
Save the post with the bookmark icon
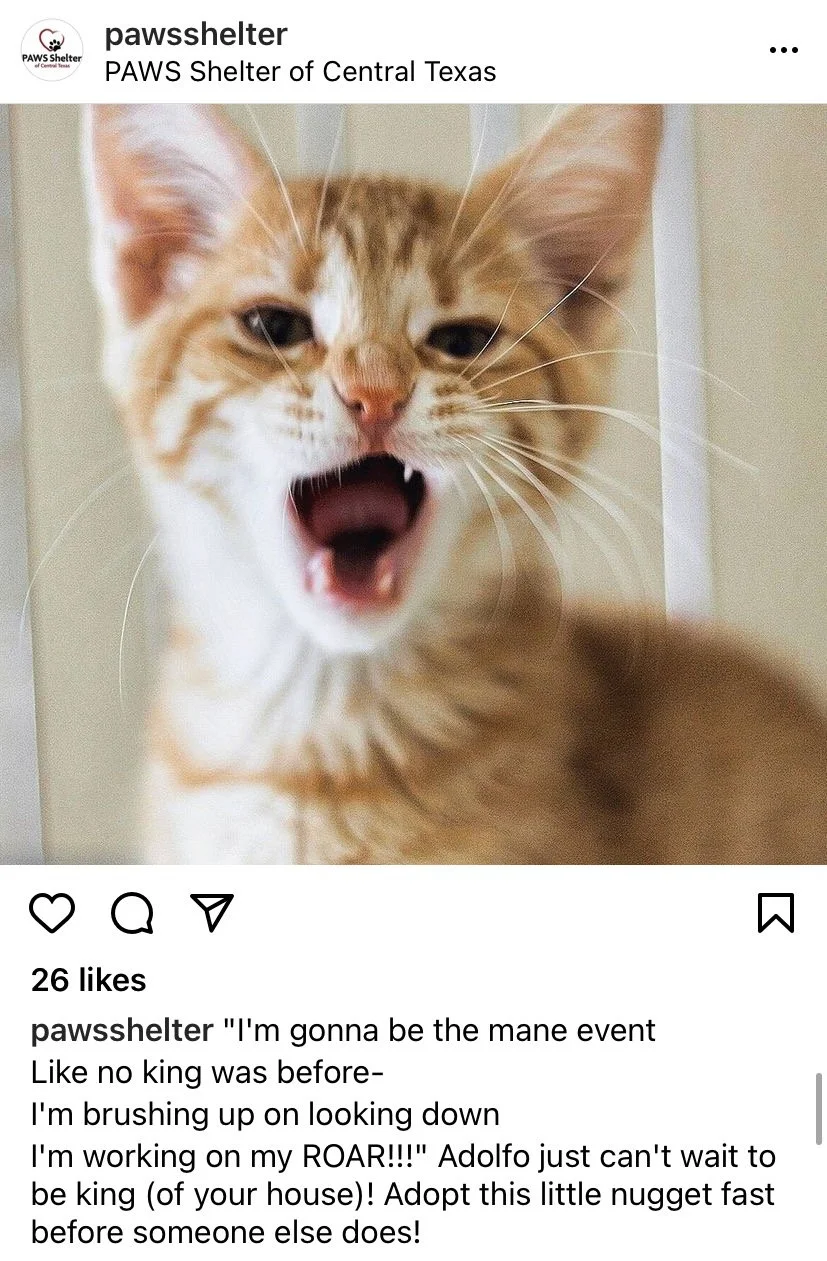pos(776,912)
